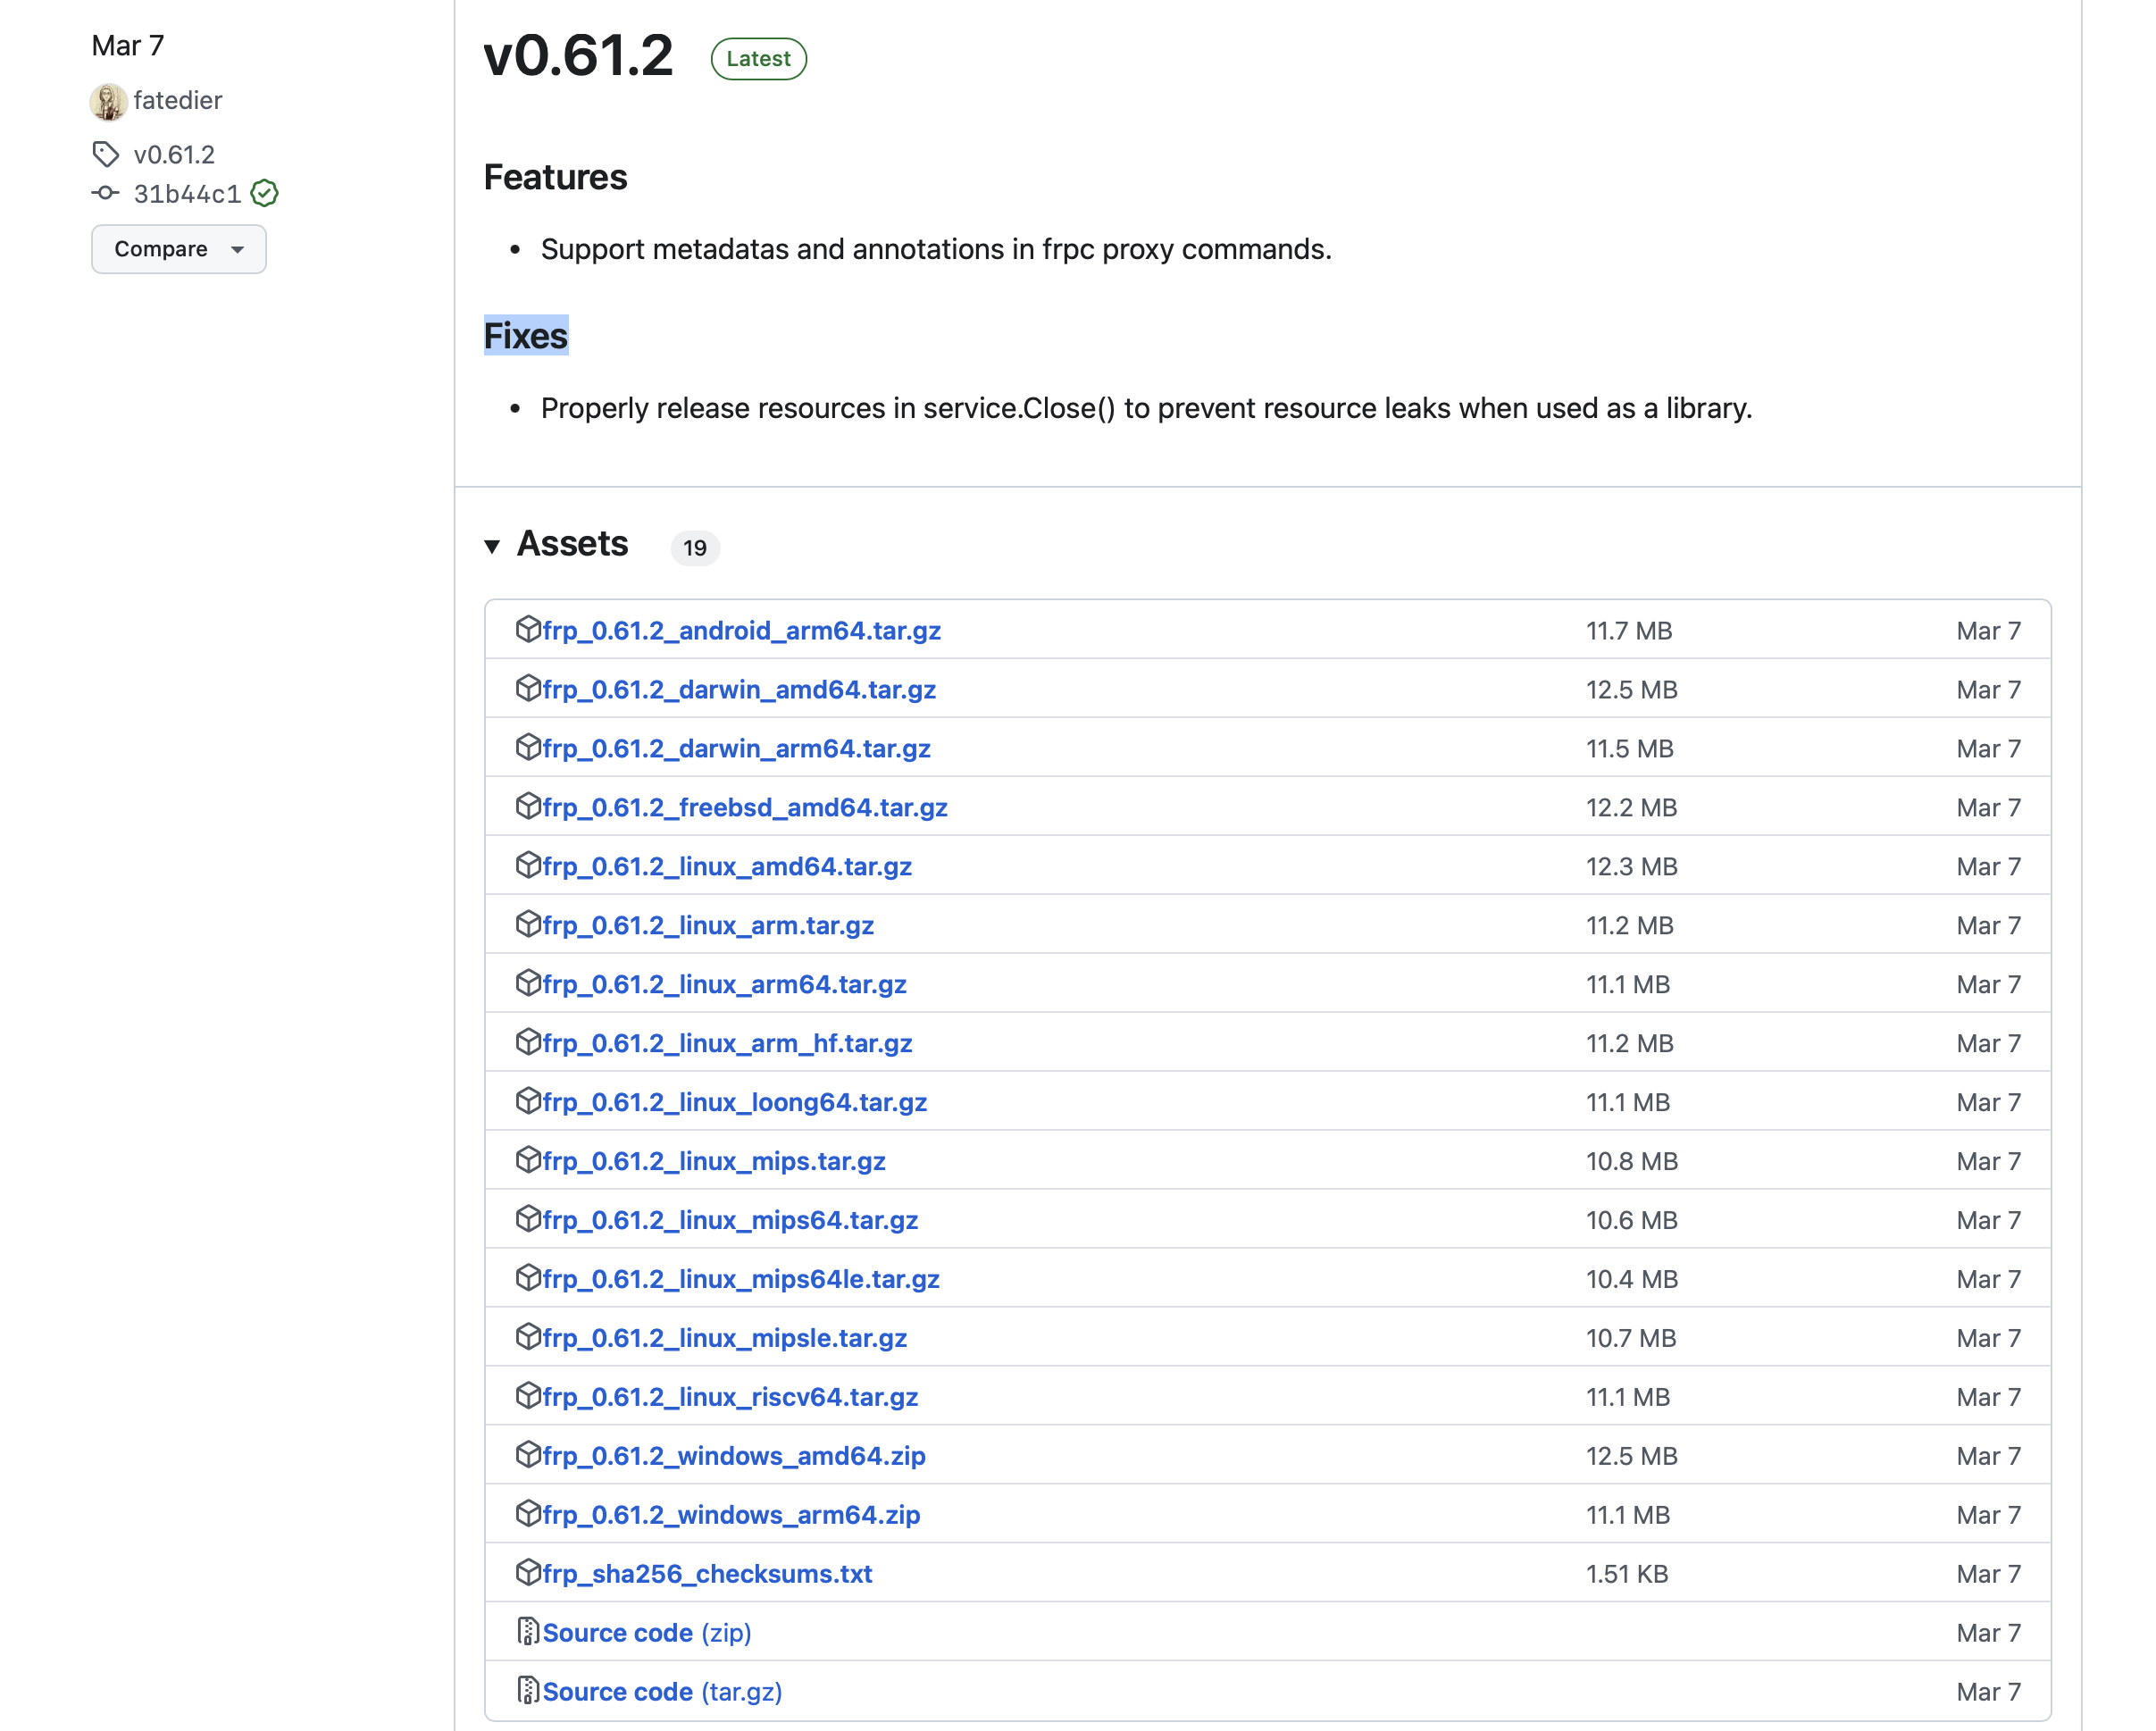Click package icon for android_arm64 asset
The height and width of the screenshot is (1731, 2156).
click(528, 629)
